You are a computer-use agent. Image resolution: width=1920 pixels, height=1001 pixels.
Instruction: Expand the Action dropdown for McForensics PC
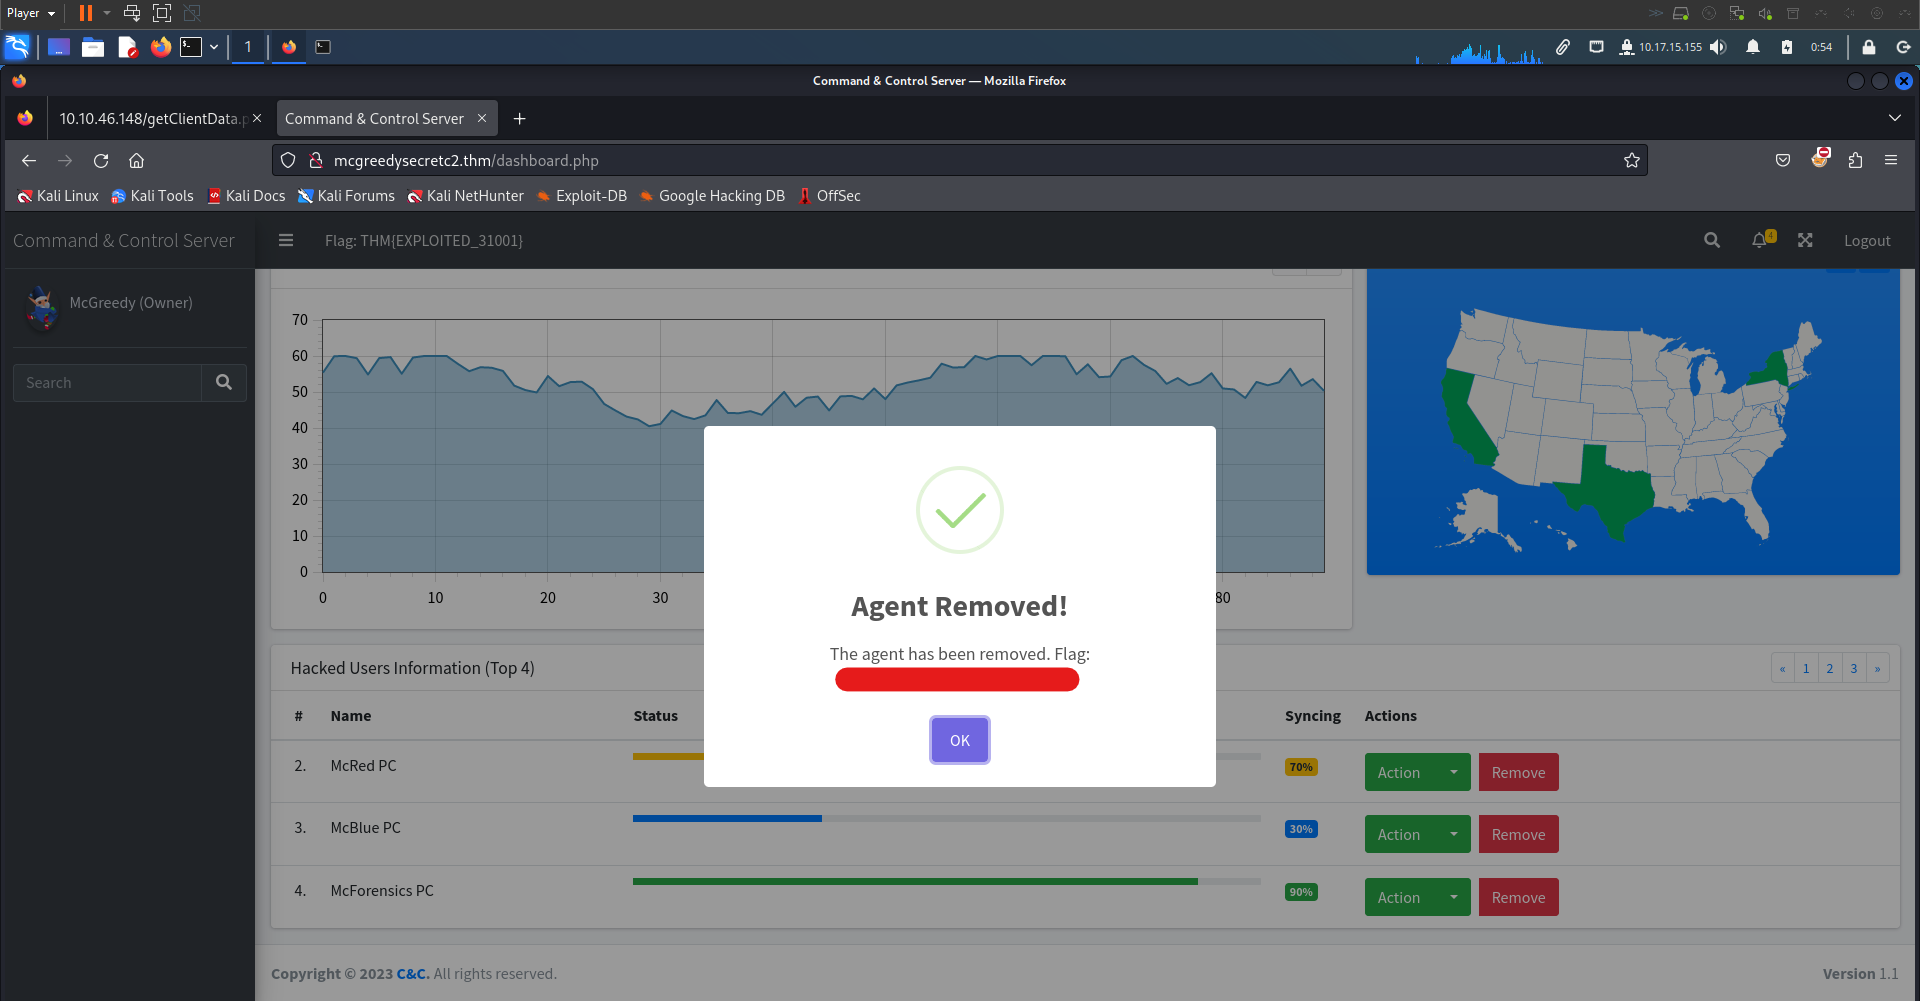click(1453, 897)
